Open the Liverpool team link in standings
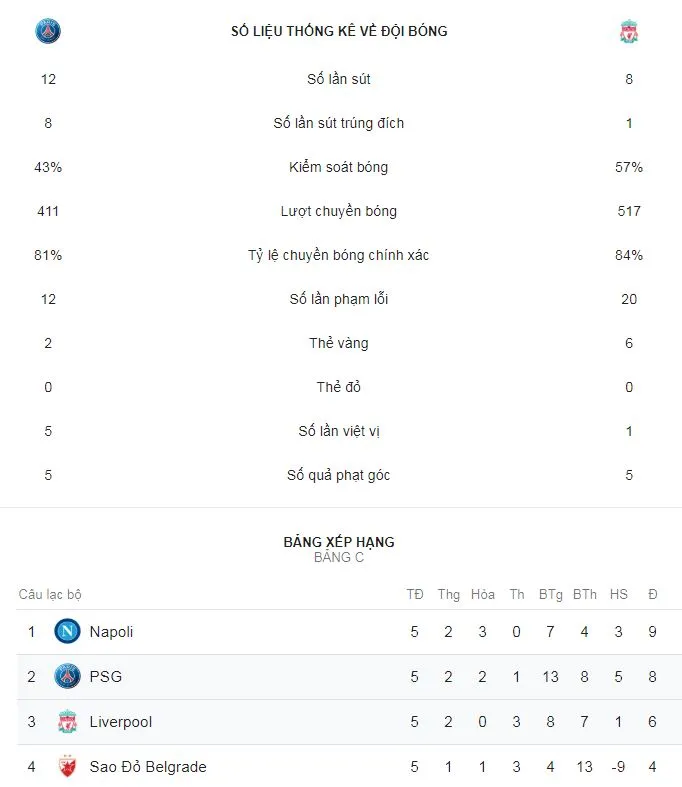This screenshot has width=682, height=787. (121, 722)
